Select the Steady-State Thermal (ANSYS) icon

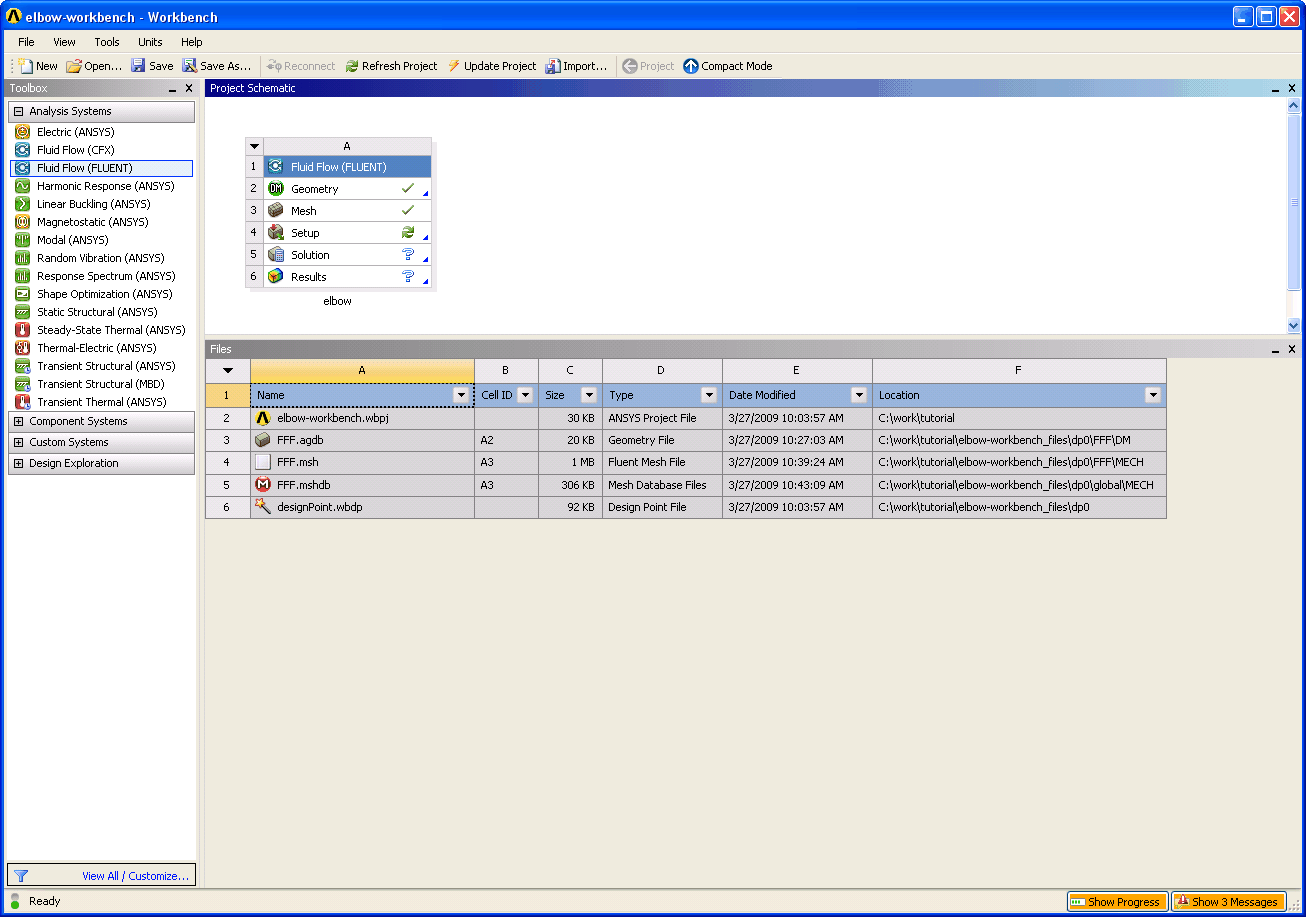point(22,330)
